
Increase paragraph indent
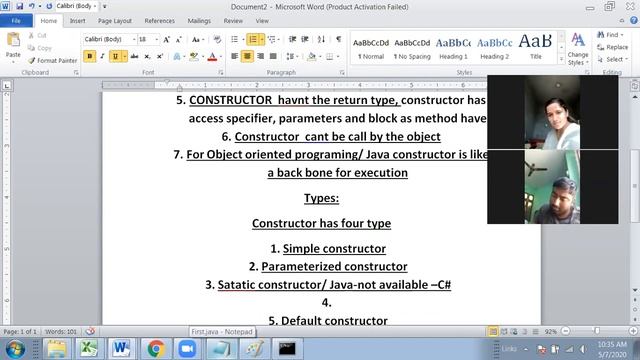click(305, 39)
